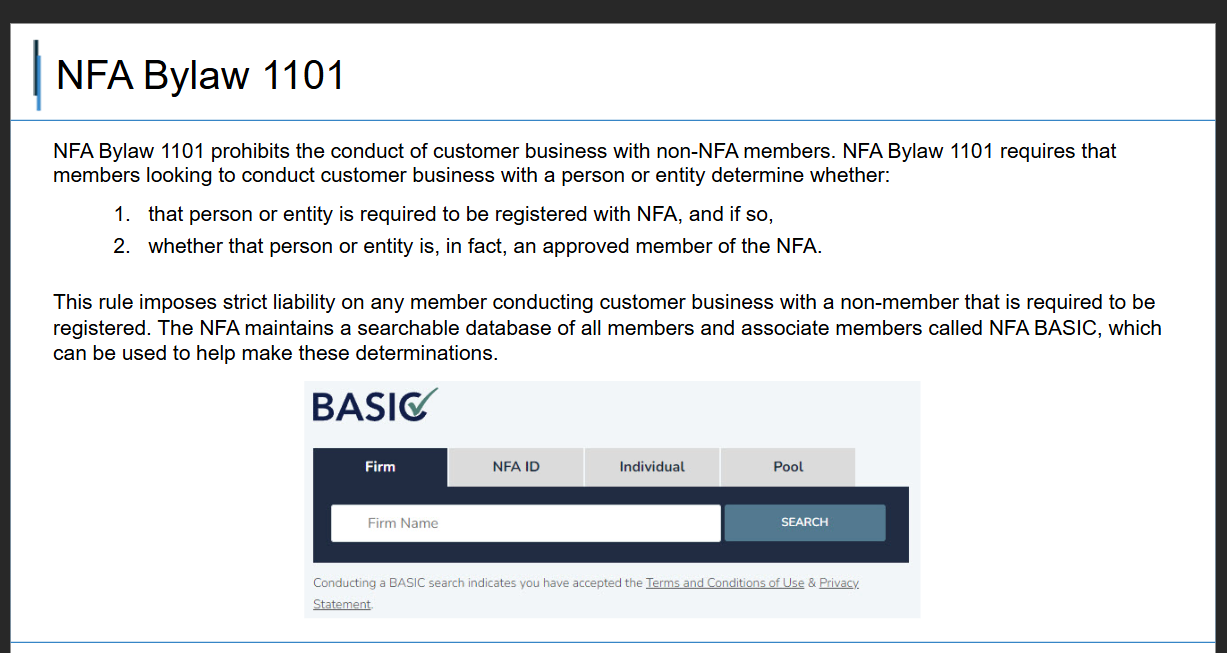This screenshot has width=1227, height=653.
Task: Select the Firm search tab
Action: (380, 467)
